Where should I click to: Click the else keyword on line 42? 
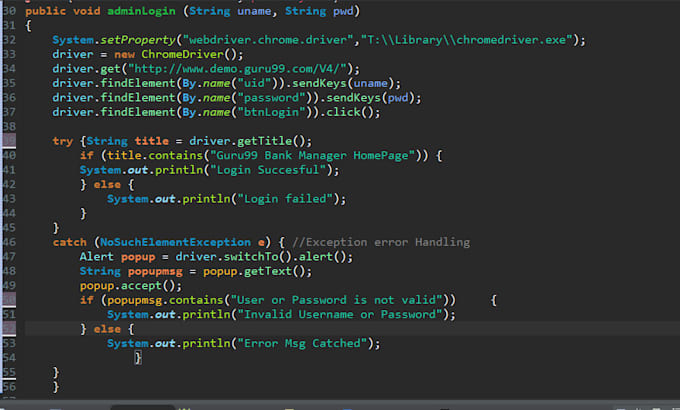(107, 184)
